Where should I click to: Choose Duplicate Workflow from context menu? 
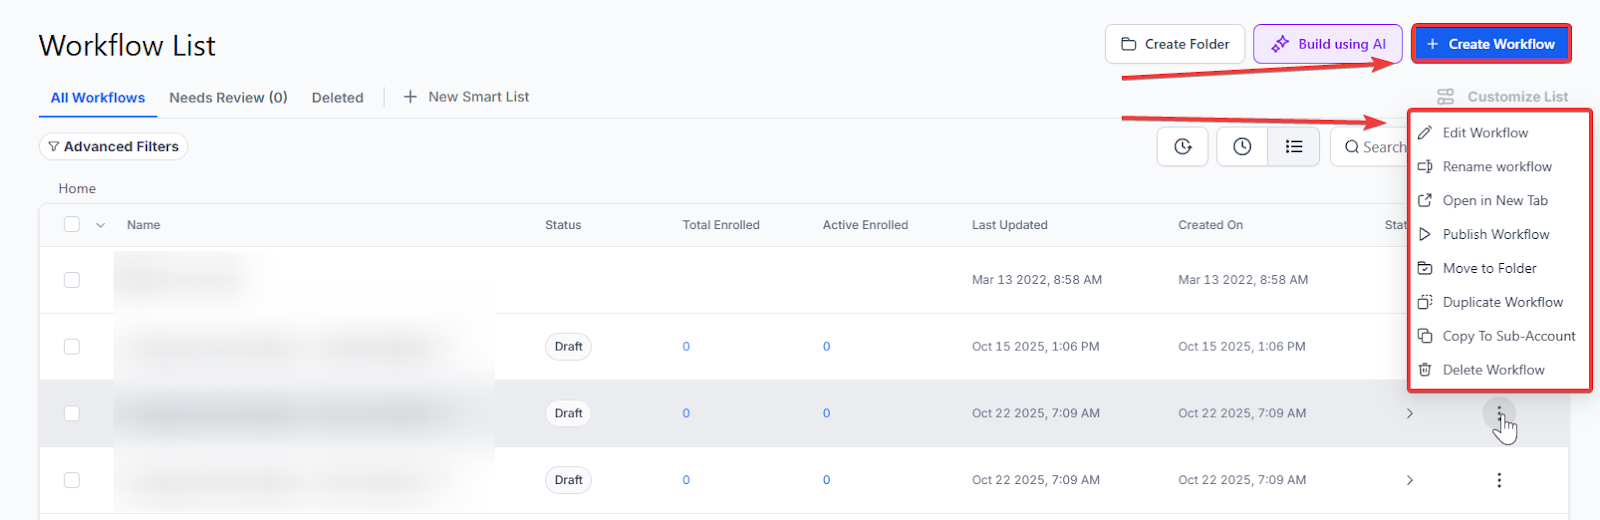pos(1502,302)
